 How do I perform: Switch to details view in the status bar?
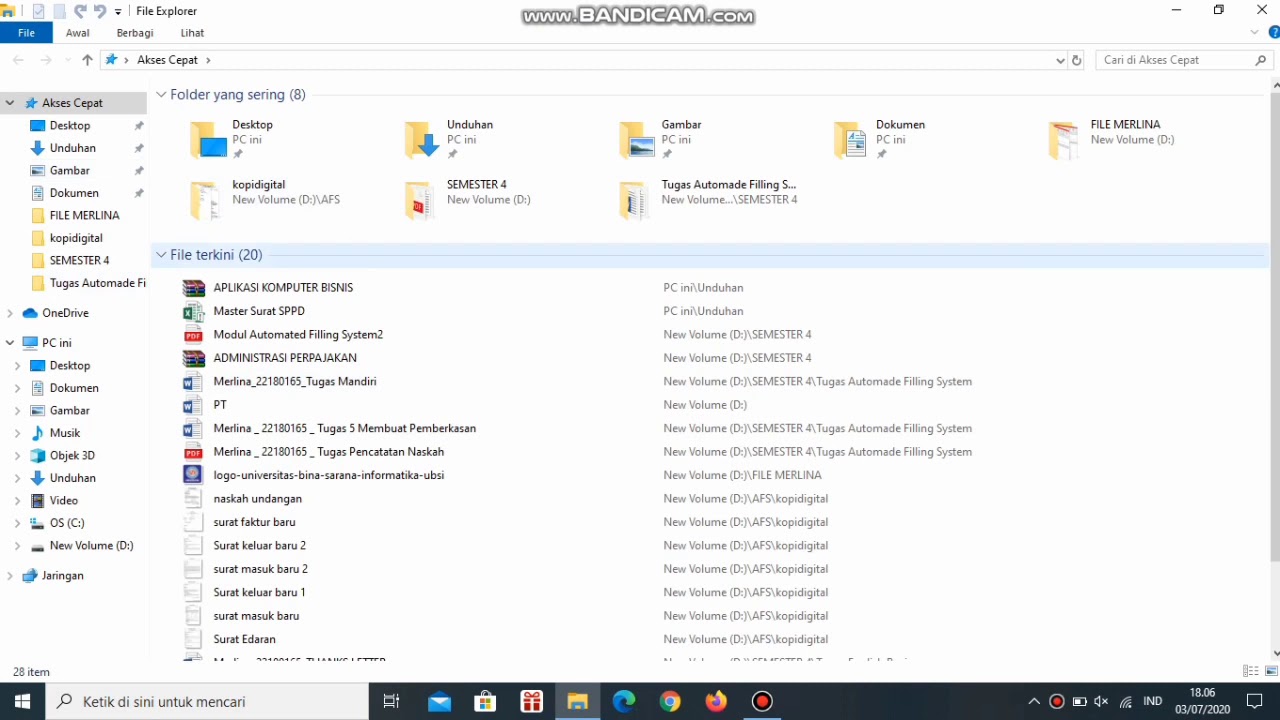(1250, 671)
